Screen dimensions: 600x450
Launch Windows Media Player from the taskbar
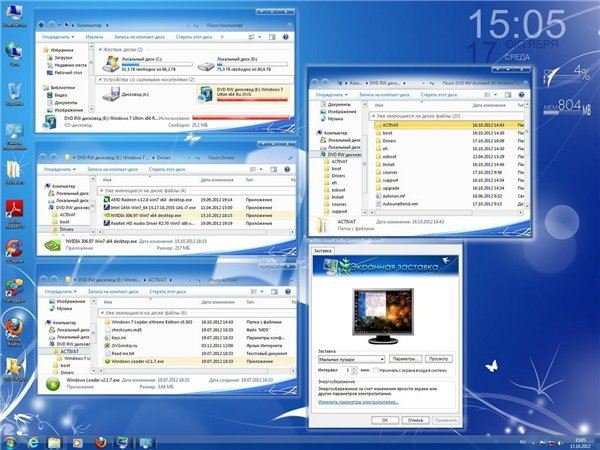(77, 443)
